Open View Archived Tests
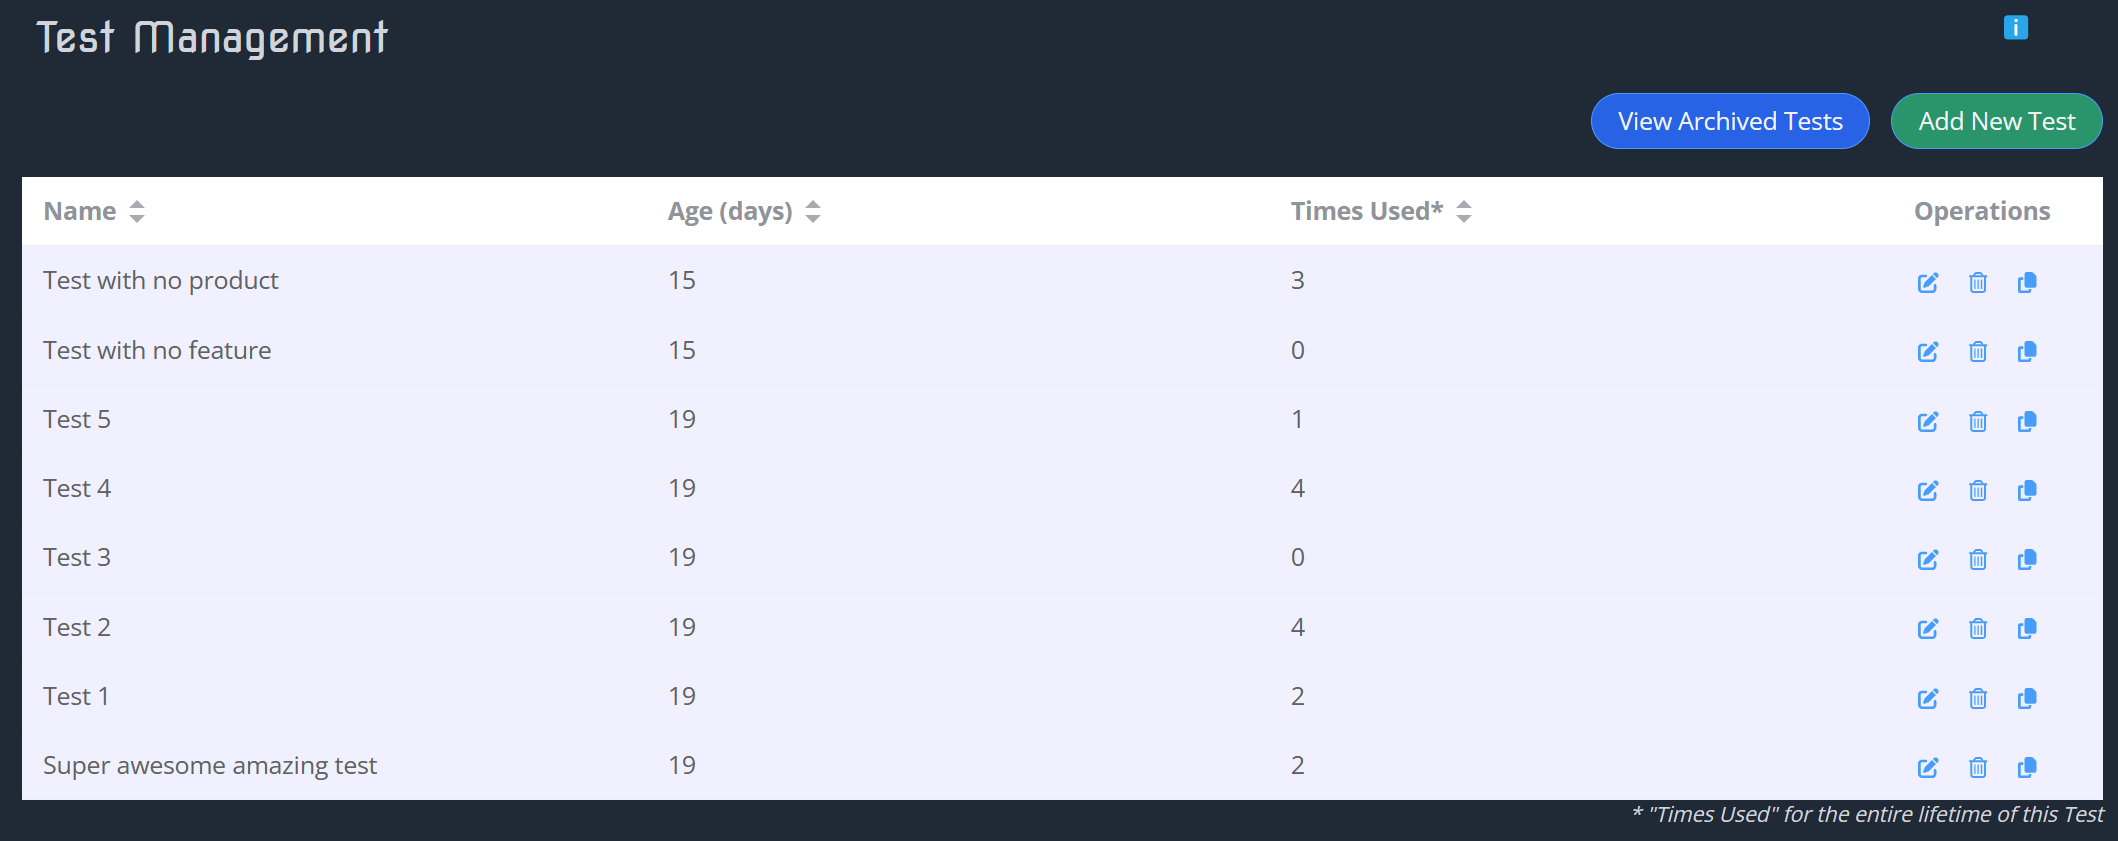The height and width of the screenshot is (841, 2118). [x=1730, y=120]
